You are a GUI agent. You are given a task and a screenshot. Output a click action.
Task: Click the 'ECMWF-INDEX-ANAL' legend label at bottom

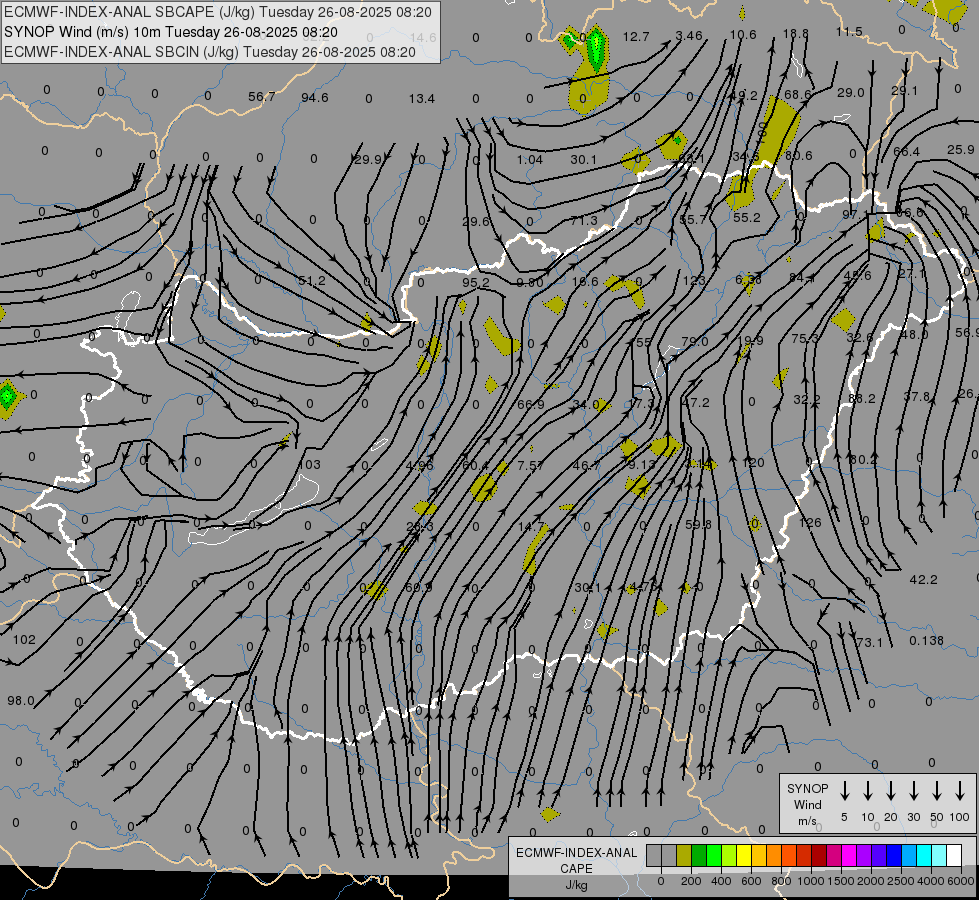click(x=576, y=853)
